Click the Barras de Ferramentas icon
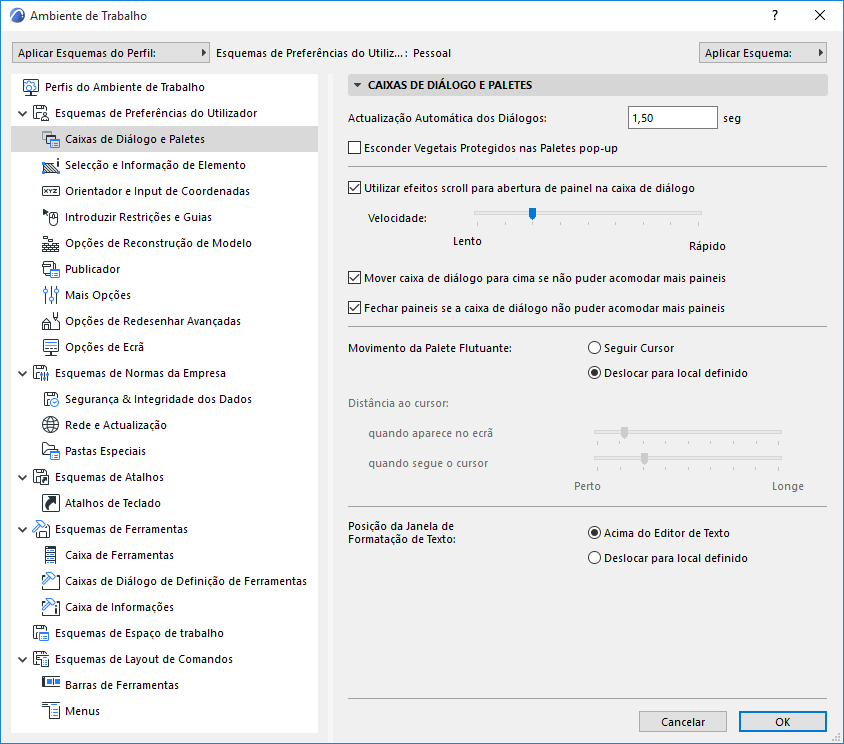The width and height of the screenshot is (844, 744). (x=51, y=685)
